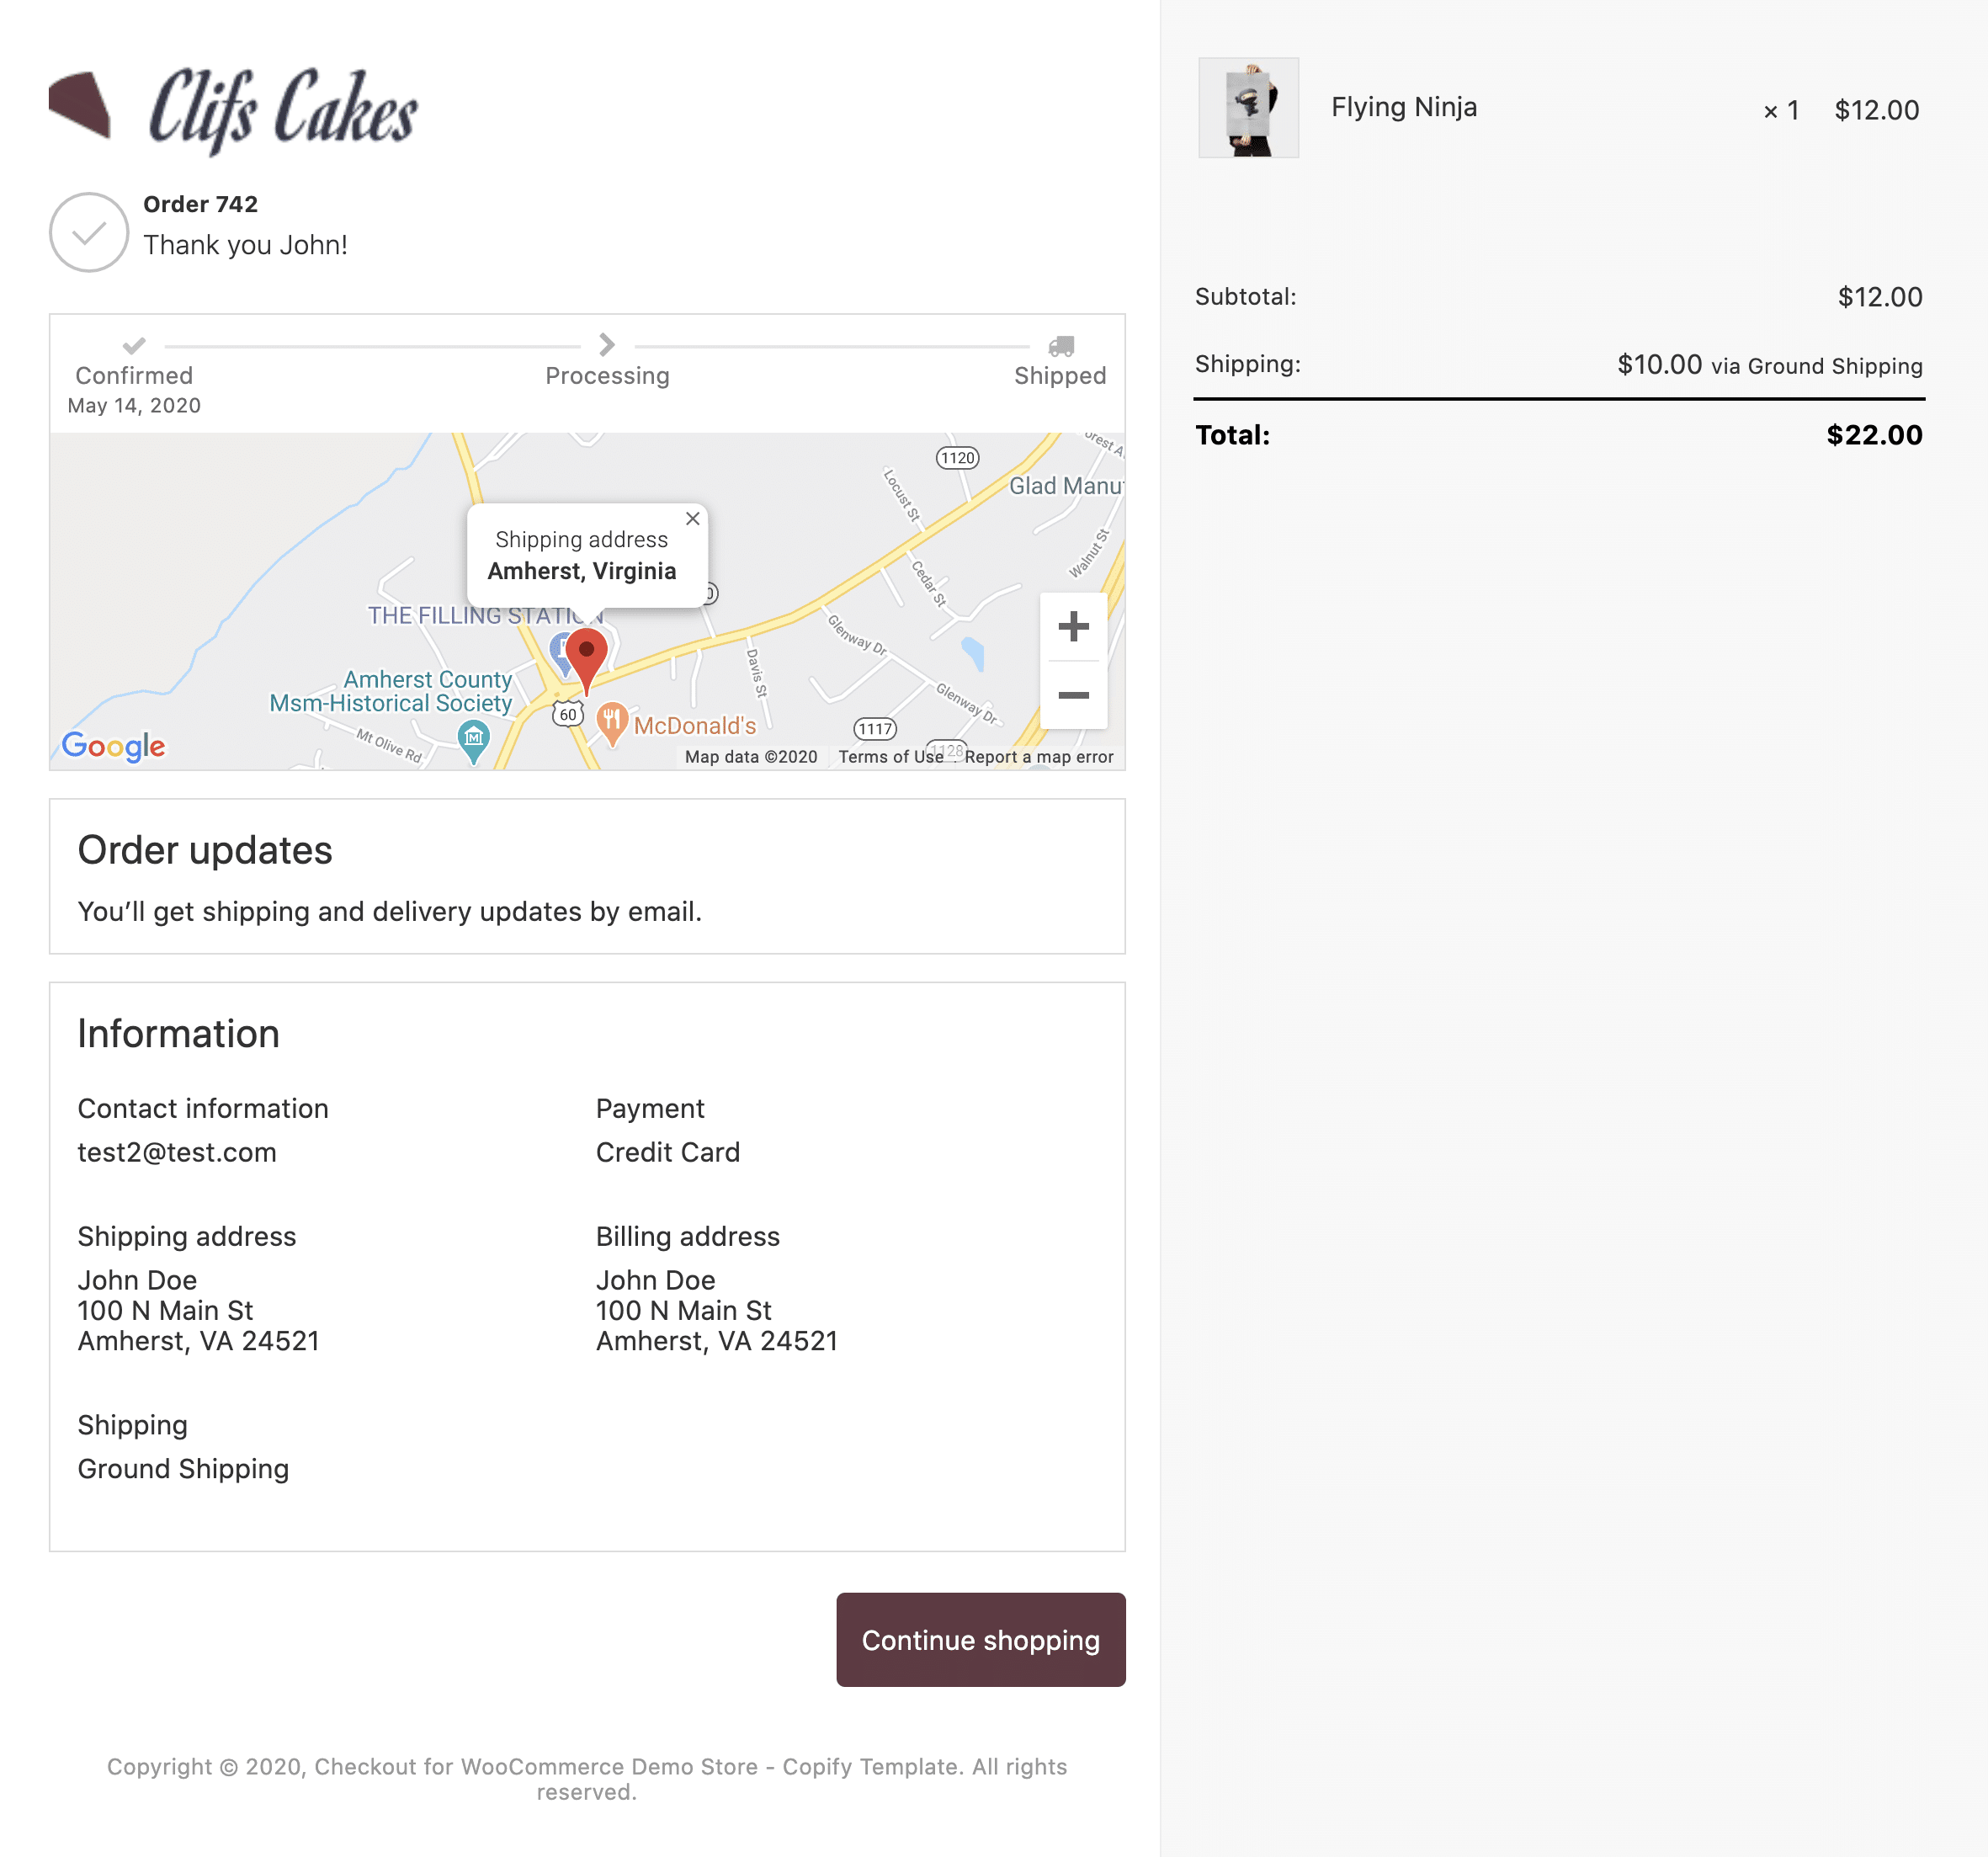Click the McDonald's restaurant map marker
This screenshot has height=1857, width=1988.
coord(612,720)
